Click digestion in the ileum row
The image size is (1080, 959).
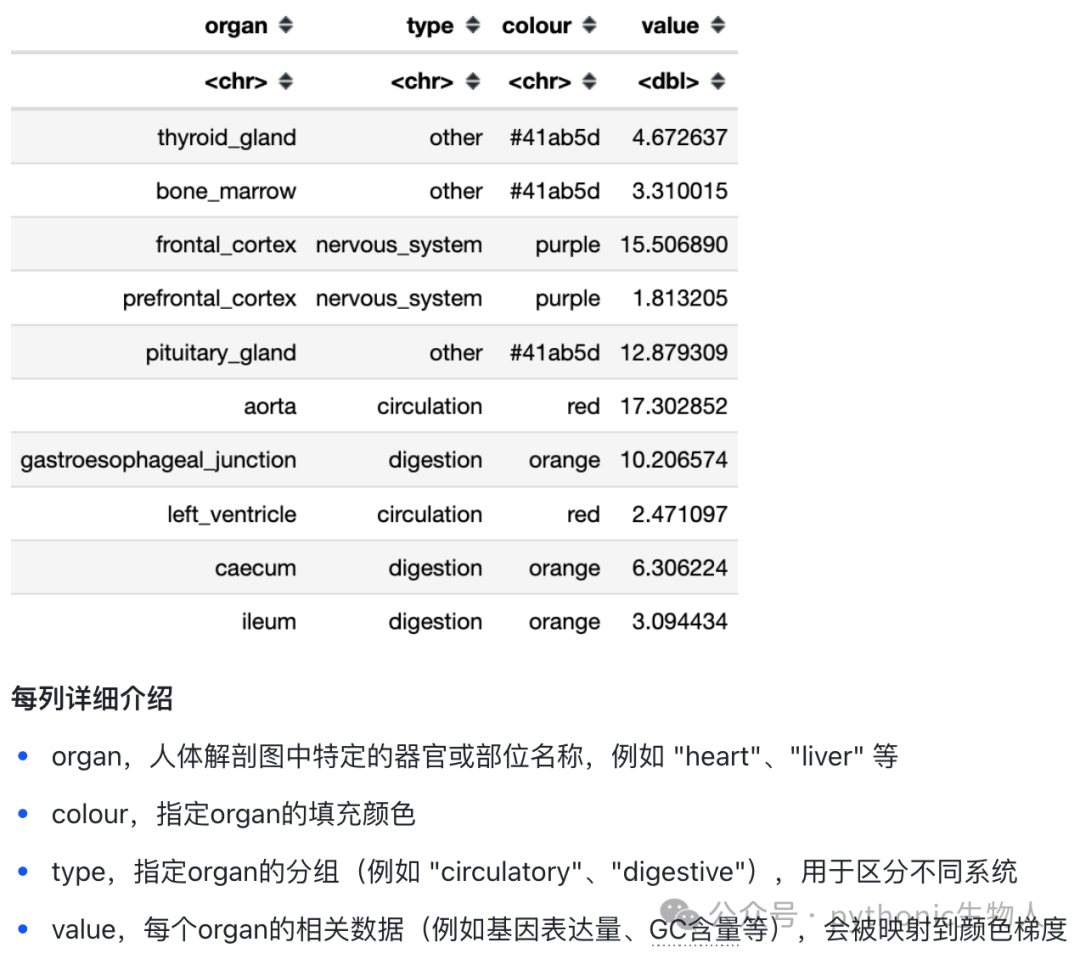point(435,621)
